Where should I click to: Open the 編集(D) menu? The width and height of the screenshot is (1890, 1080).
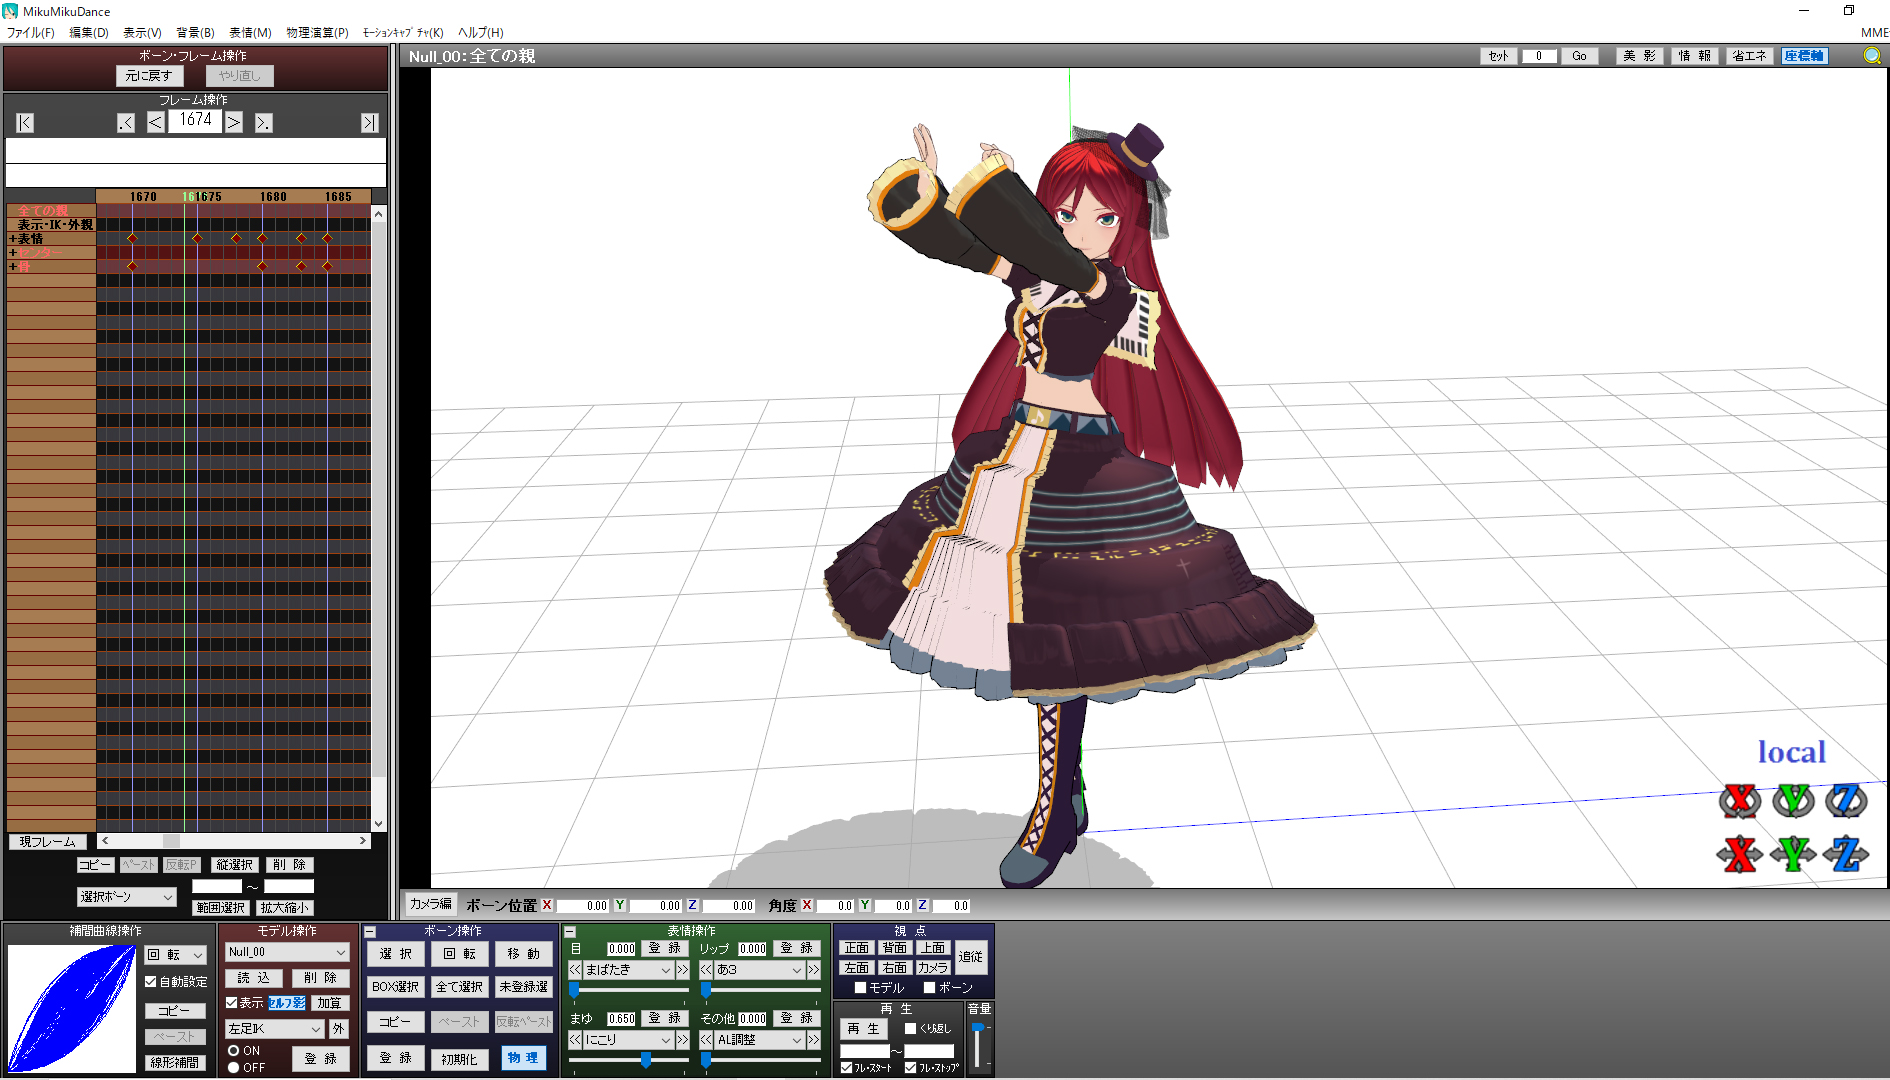click(x=88, y=33)
